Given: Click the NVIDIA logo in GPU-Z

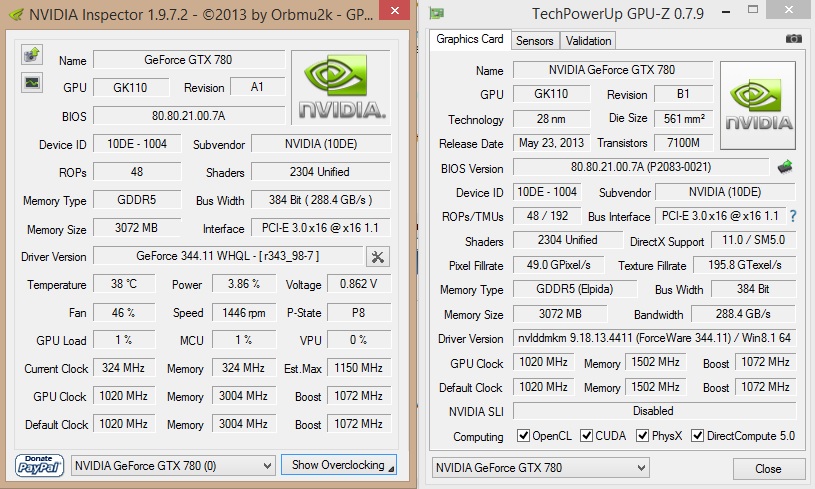Looking at the screenshot, I should (758, 105).
